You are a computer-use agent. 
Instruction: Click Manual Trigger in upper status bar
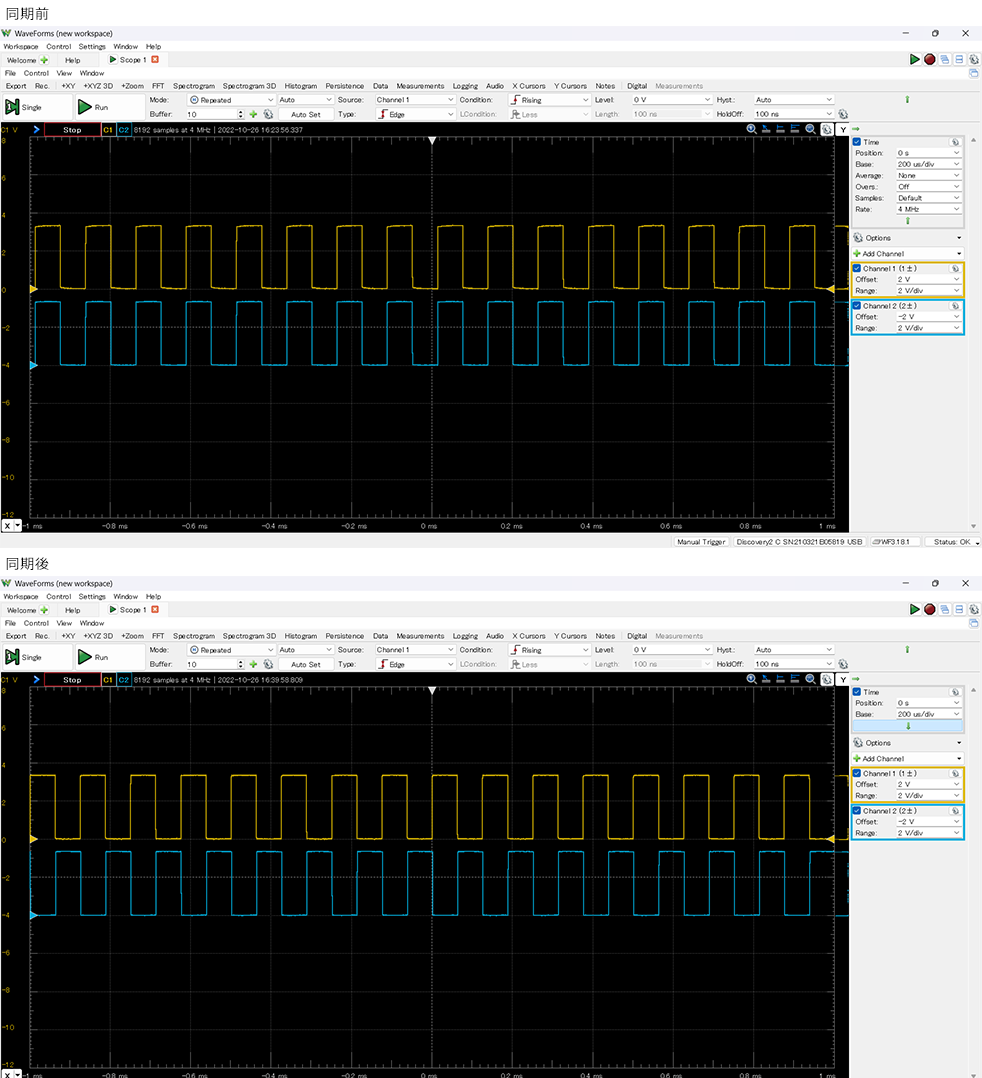coord(701,542)
